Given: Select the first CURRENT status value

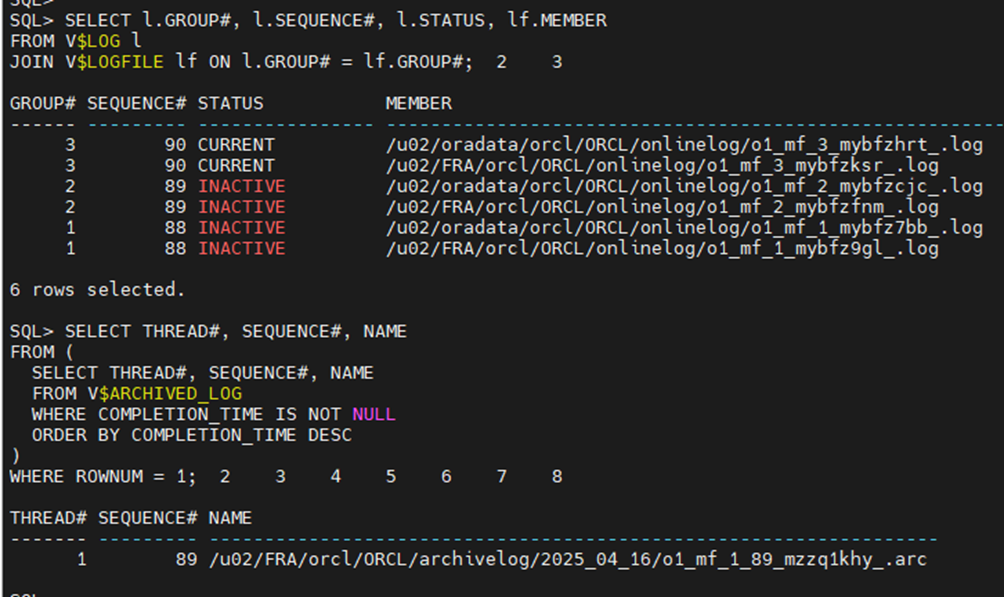Looking at the screenshot, I should point(236,145).
